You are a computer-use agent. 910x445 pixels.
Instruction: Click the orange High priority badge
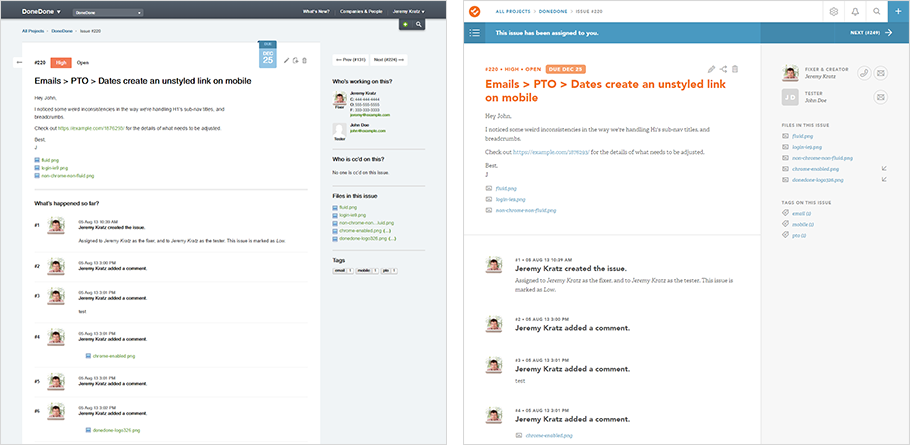pos(61,61)
